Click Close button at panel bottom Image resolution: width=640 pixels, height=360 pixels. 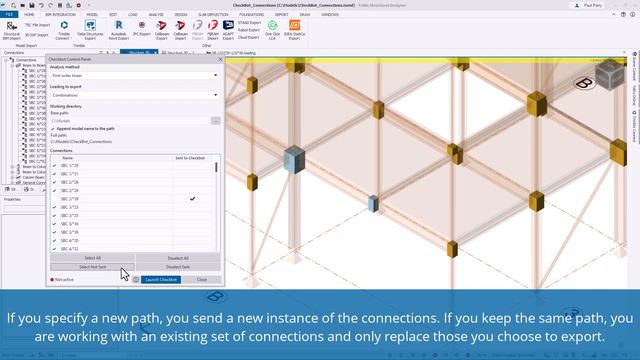click(202, 280)
